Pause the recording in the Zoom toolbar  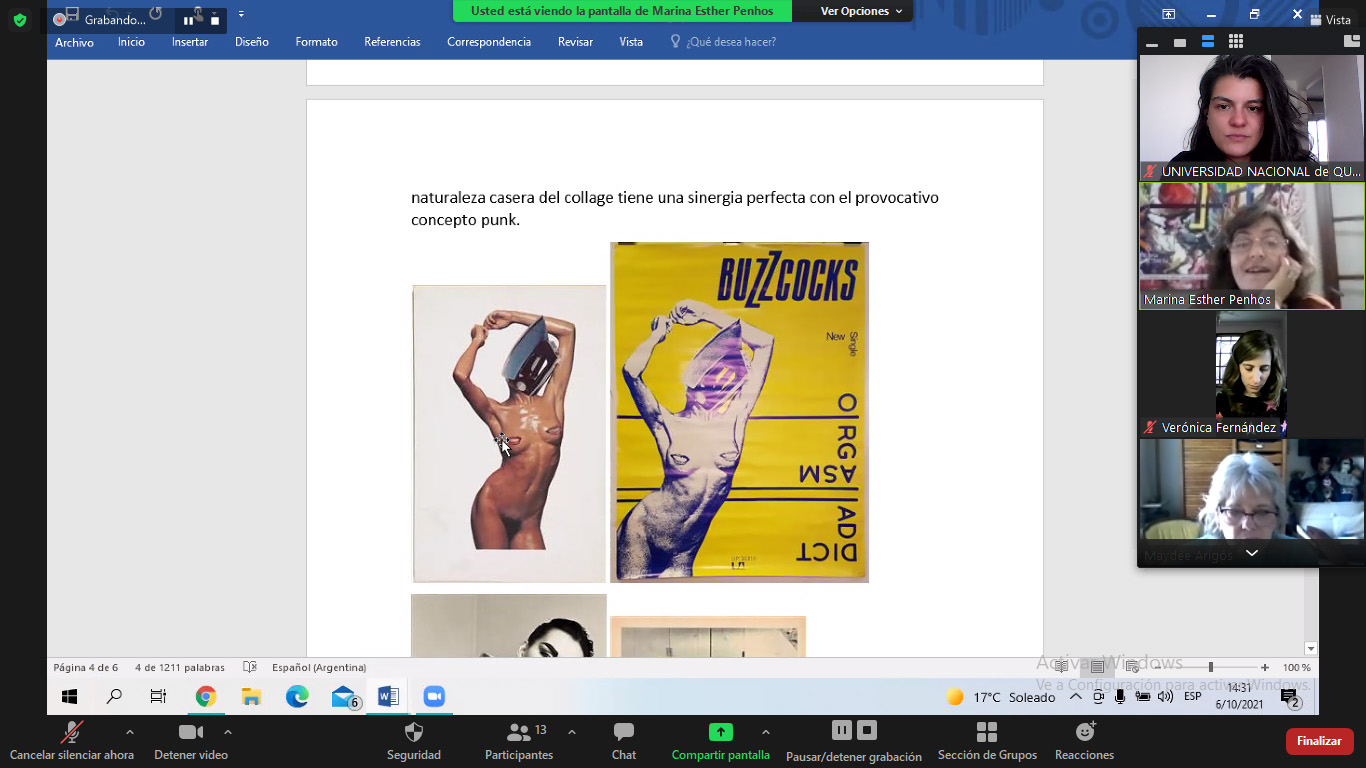click(842, 730)
